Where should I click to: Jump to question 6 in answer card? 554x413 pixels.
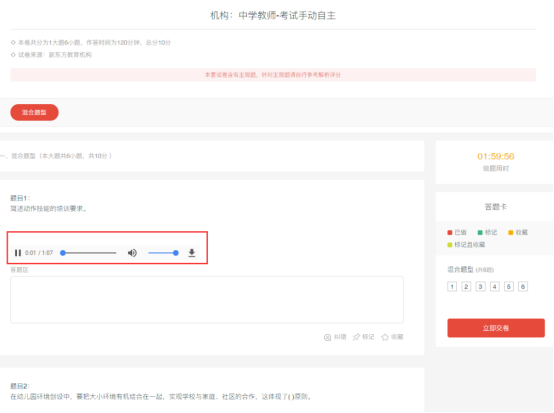(x=523, y=287)
